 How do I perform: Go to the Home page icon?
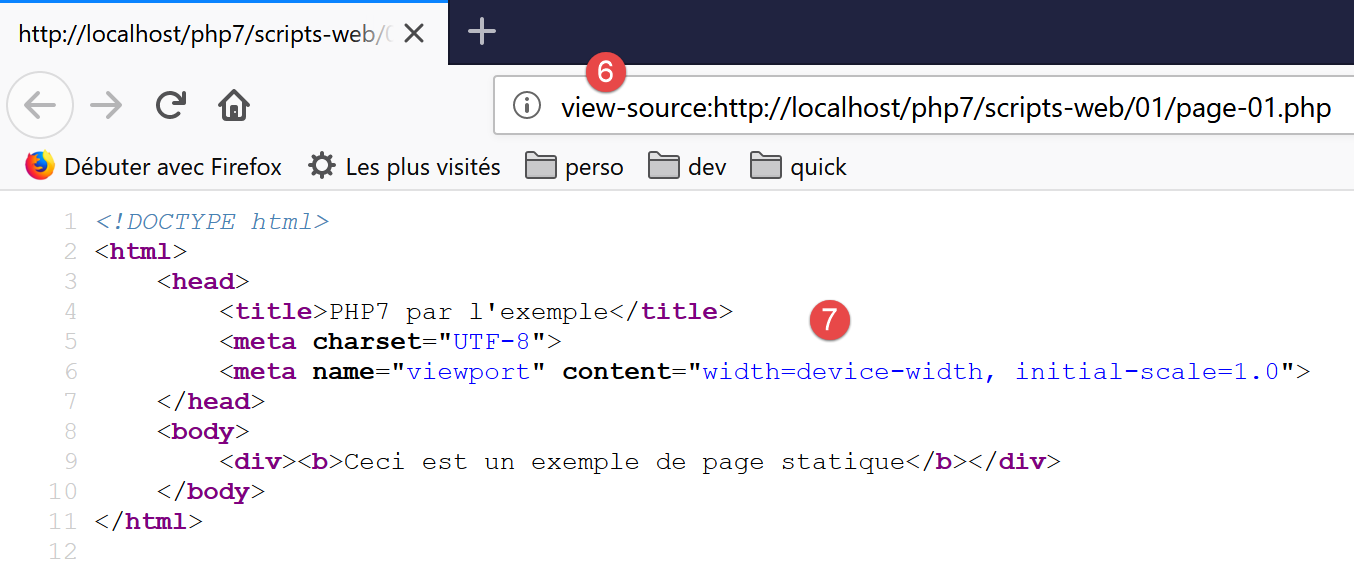(x=234, y=105)
